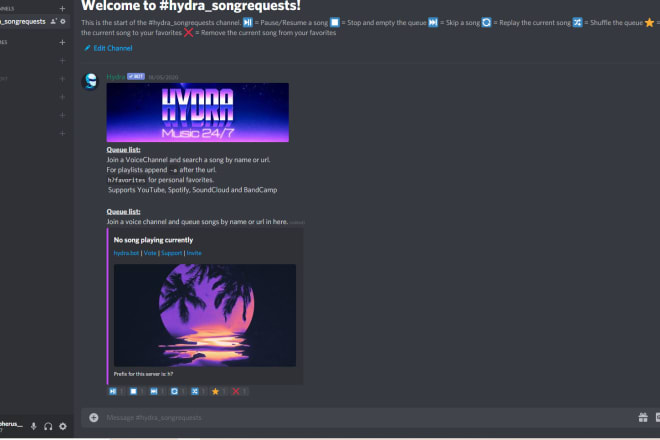Click the plus attach button in message bar
The image size is (660, 440).
94,417
